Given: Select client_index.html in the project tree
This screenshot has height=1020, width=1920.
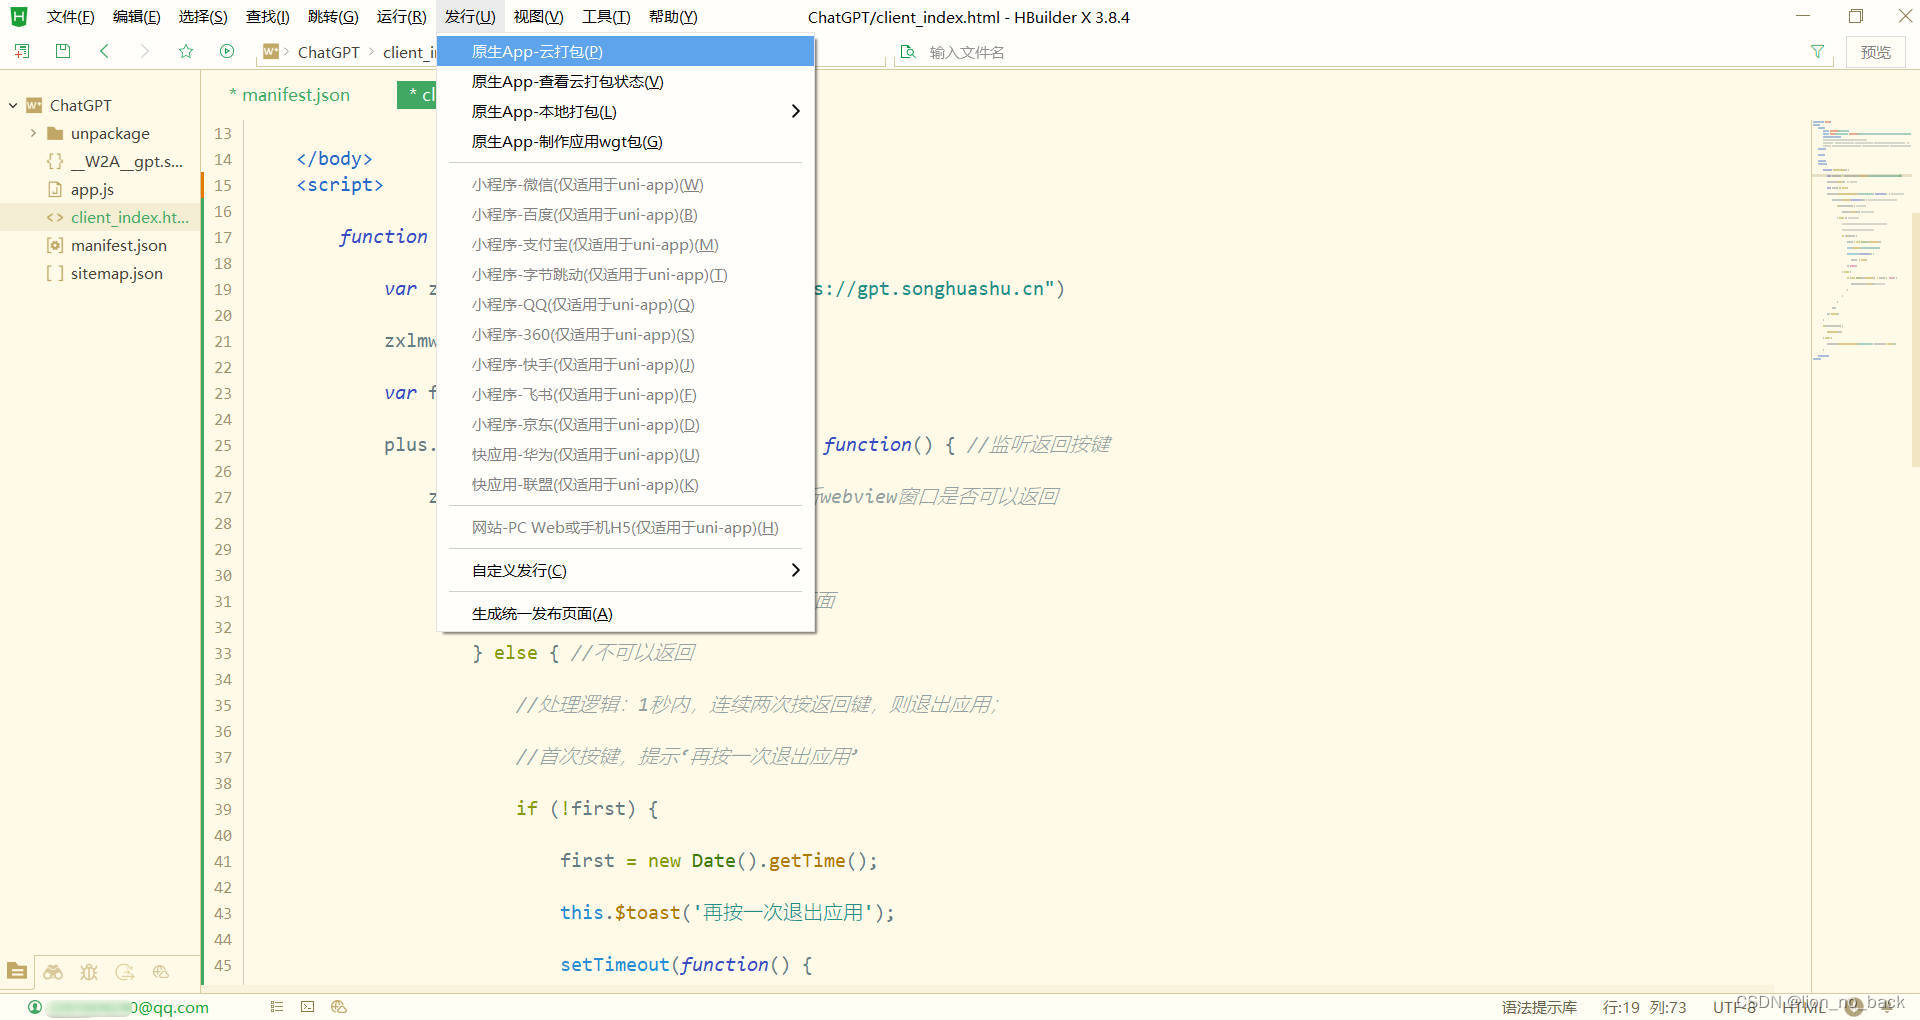Looking at the screenshot, I should pos(129,217).
